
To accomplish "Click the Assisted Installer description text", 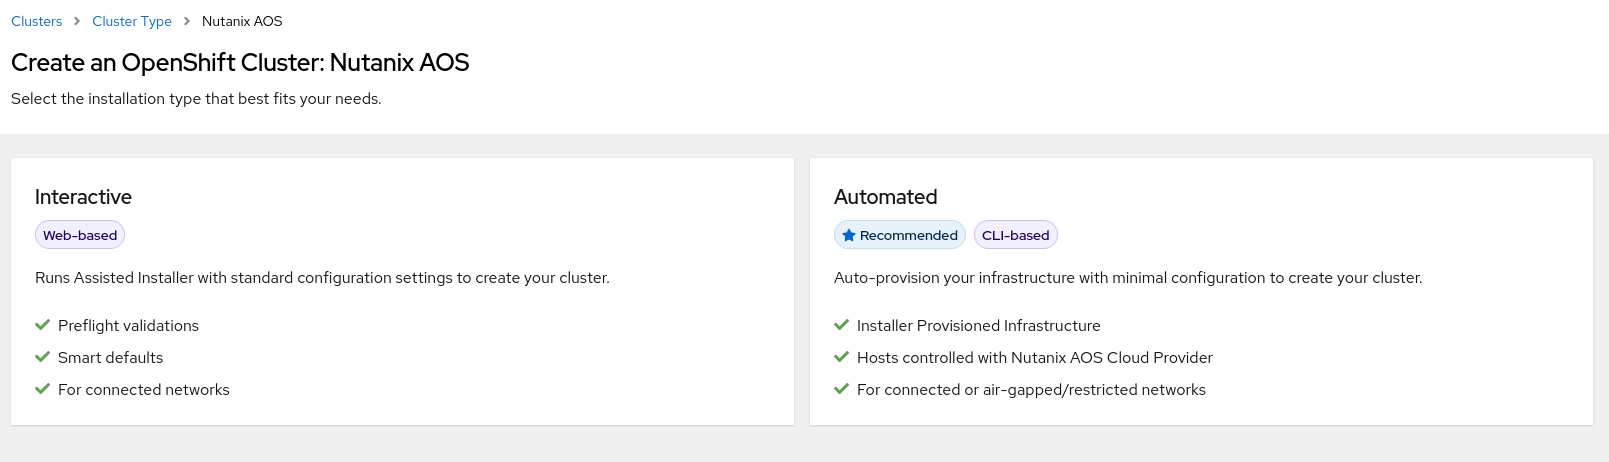I will click(x=322, y=278).
